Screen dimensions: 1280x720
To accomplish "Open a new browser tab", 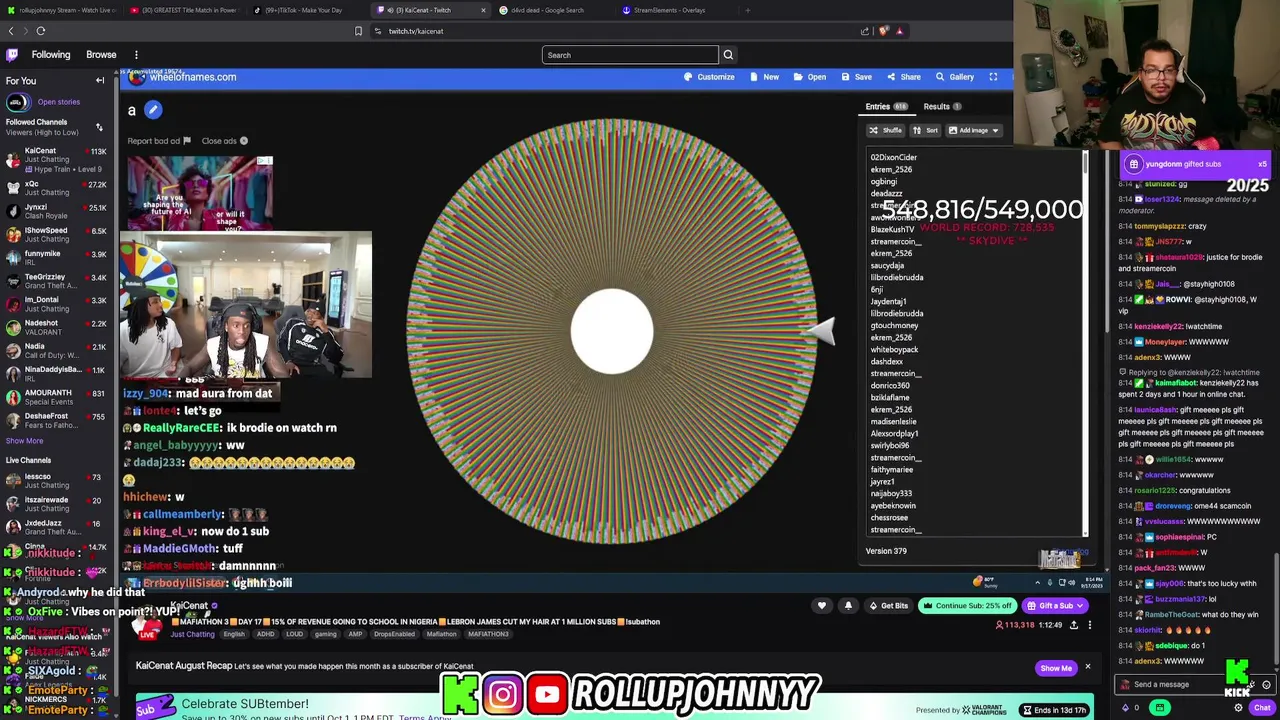I will click(x=748, y=10).
